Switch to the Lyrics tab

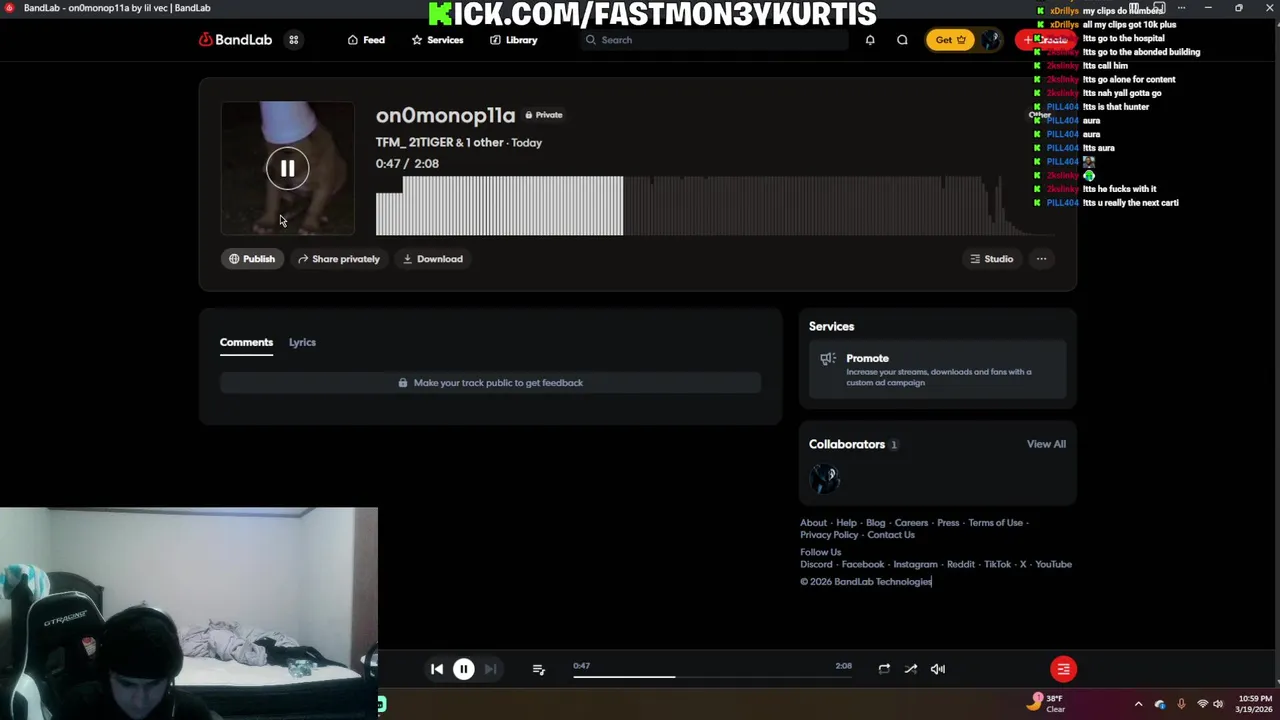(x=302, y=342)
